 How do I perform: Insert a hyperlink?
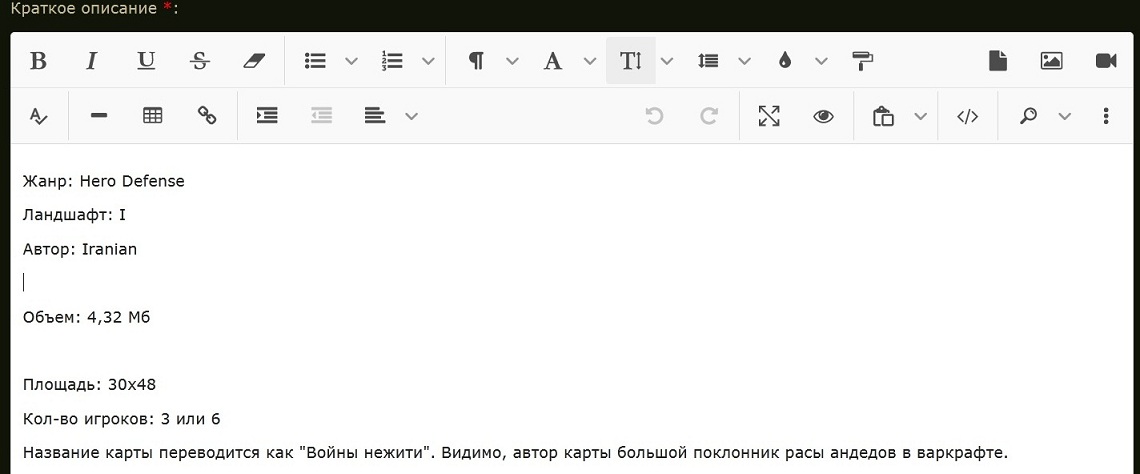pyautogui.click(x=207, y=116)
